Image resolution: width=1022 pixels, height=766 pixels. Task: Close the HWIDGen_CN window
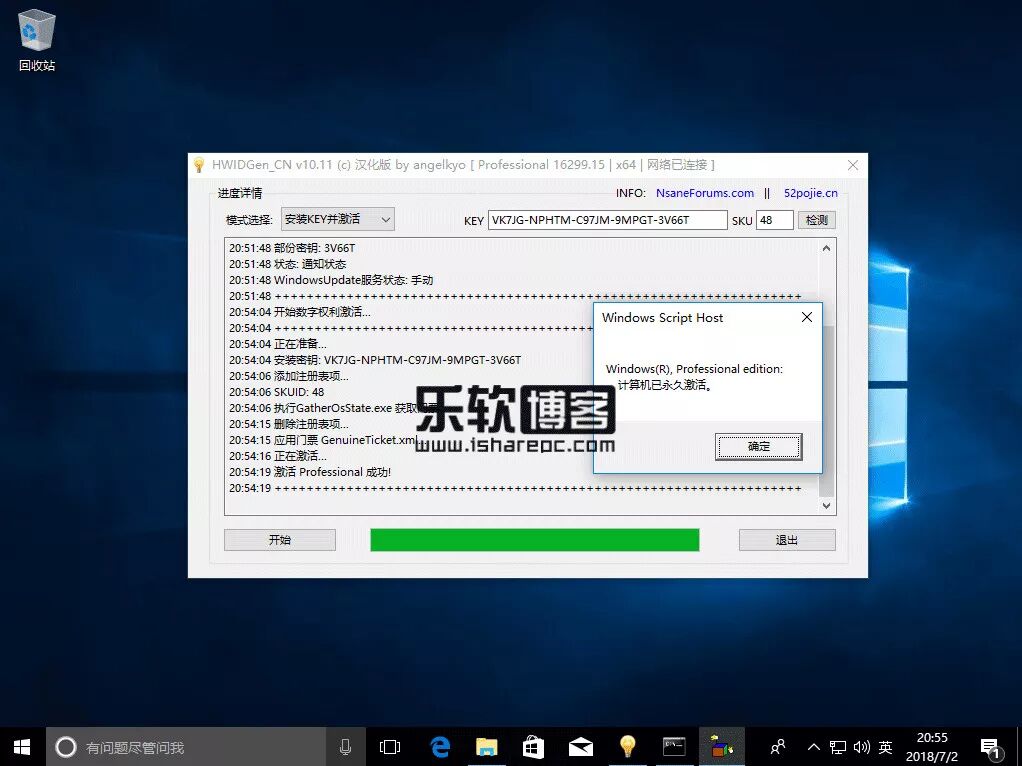tap(853, 166)
